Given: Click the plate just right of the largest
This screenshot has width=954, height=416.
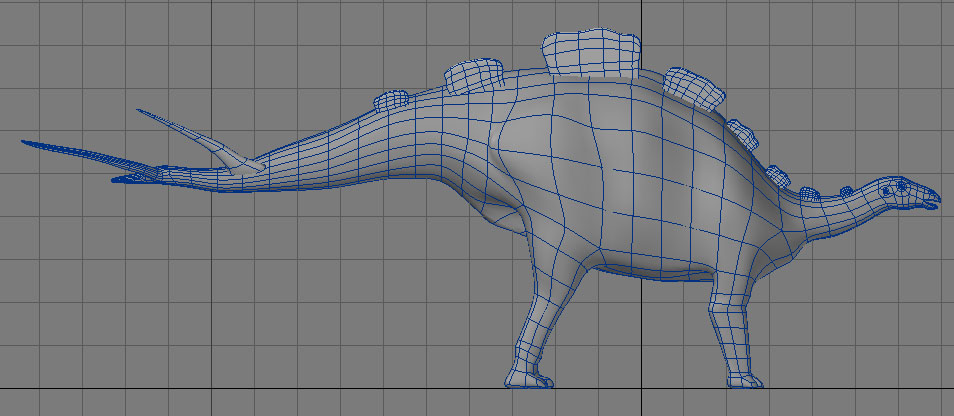Looking at the screenshot, I should (693, 88).
